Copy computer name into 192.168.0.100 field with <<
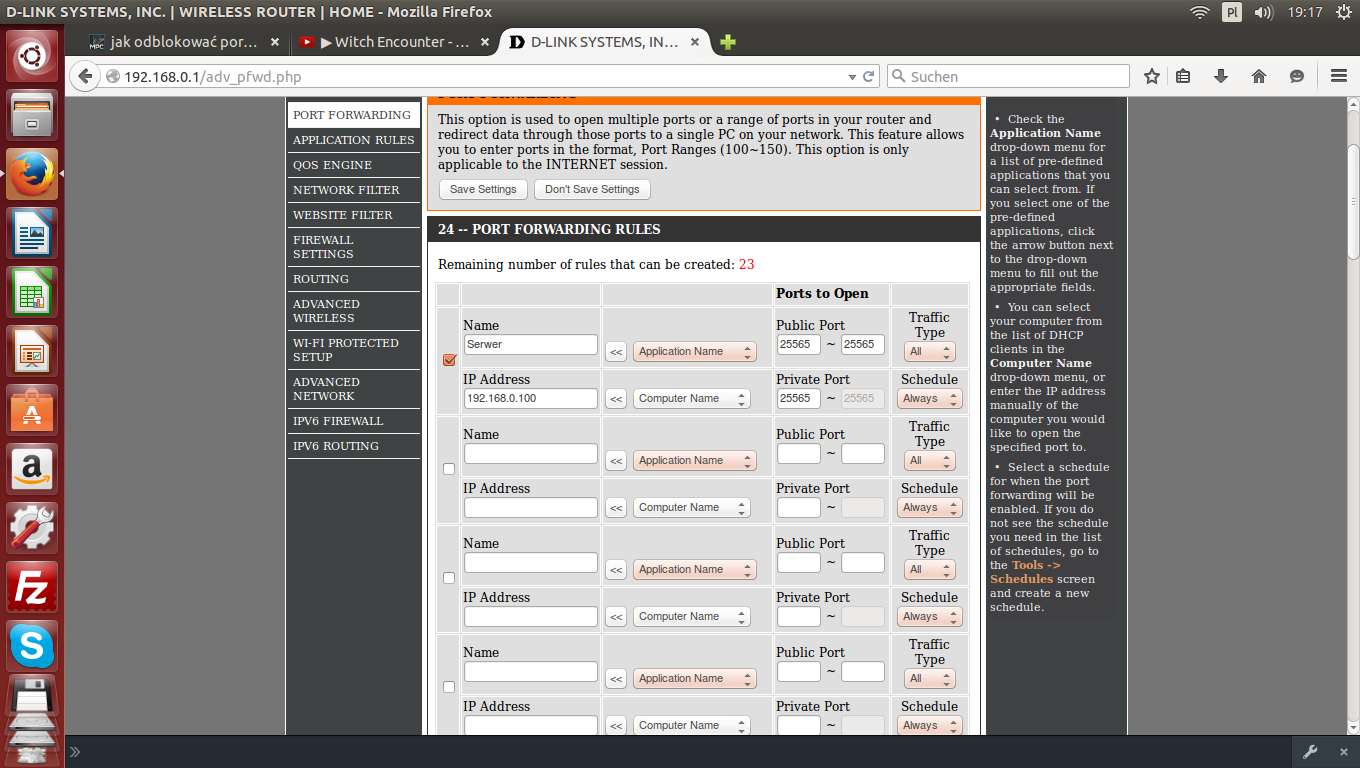 click(x=616, y=399)
